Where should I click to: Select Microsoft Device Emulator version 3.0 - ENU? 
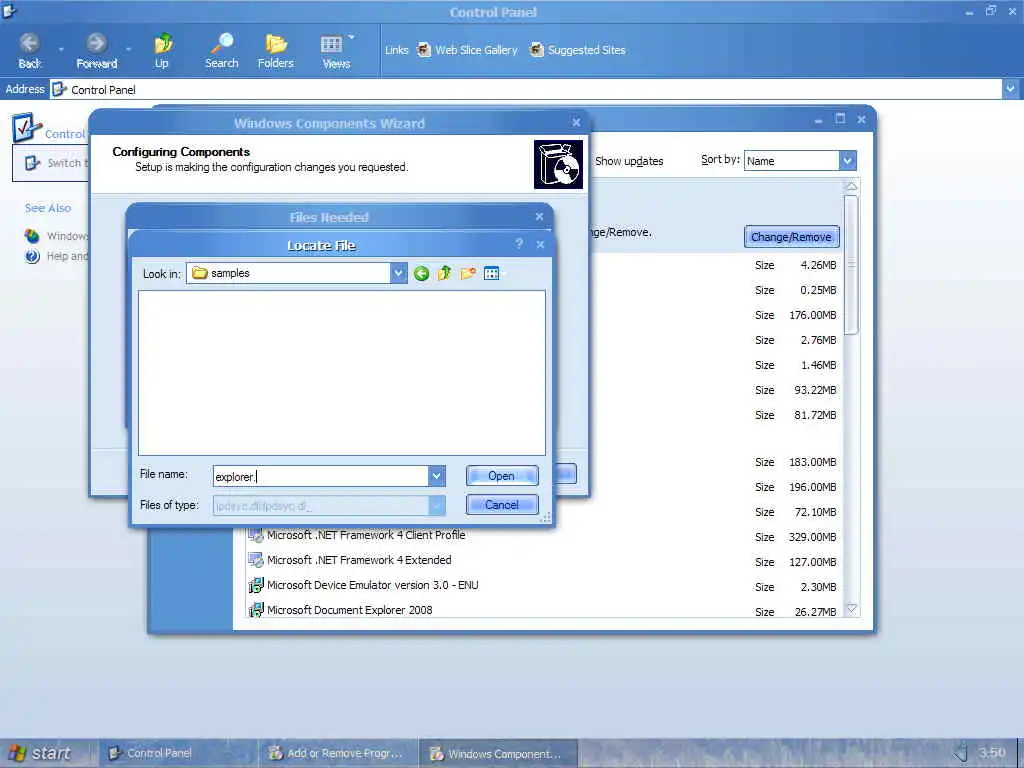pyautogui.click(x=372, y=584)
